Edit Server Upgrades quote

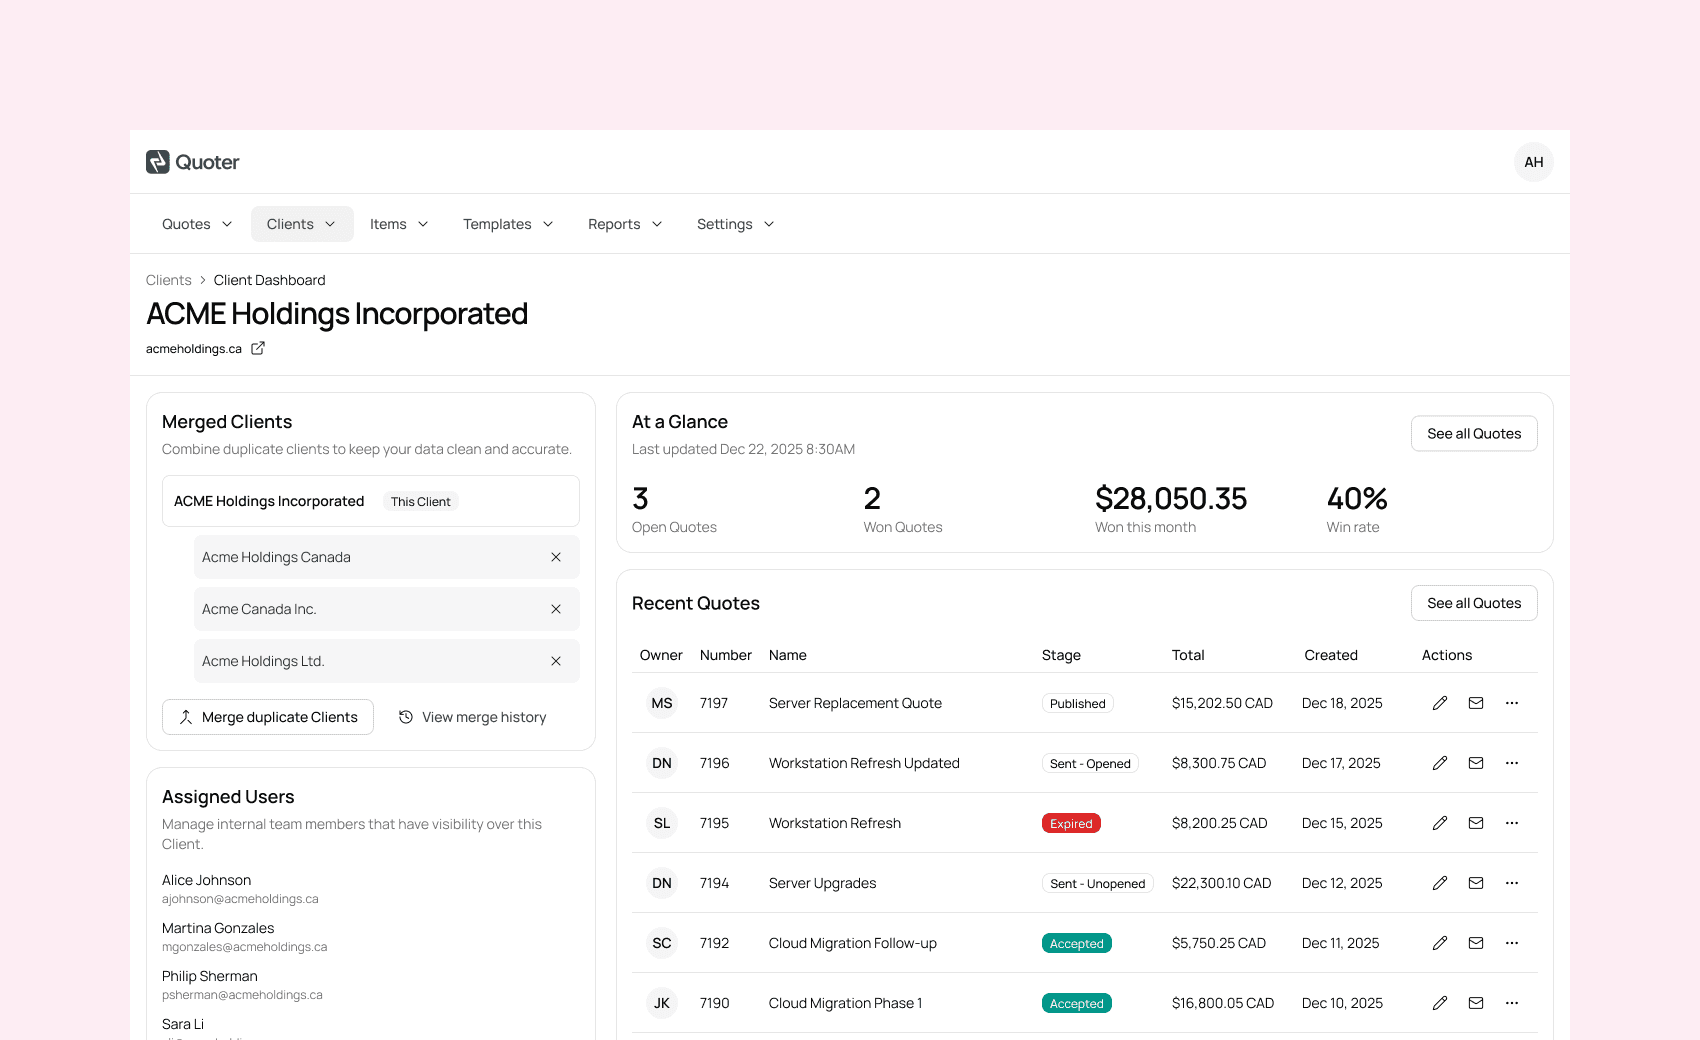click(1440, 883)
